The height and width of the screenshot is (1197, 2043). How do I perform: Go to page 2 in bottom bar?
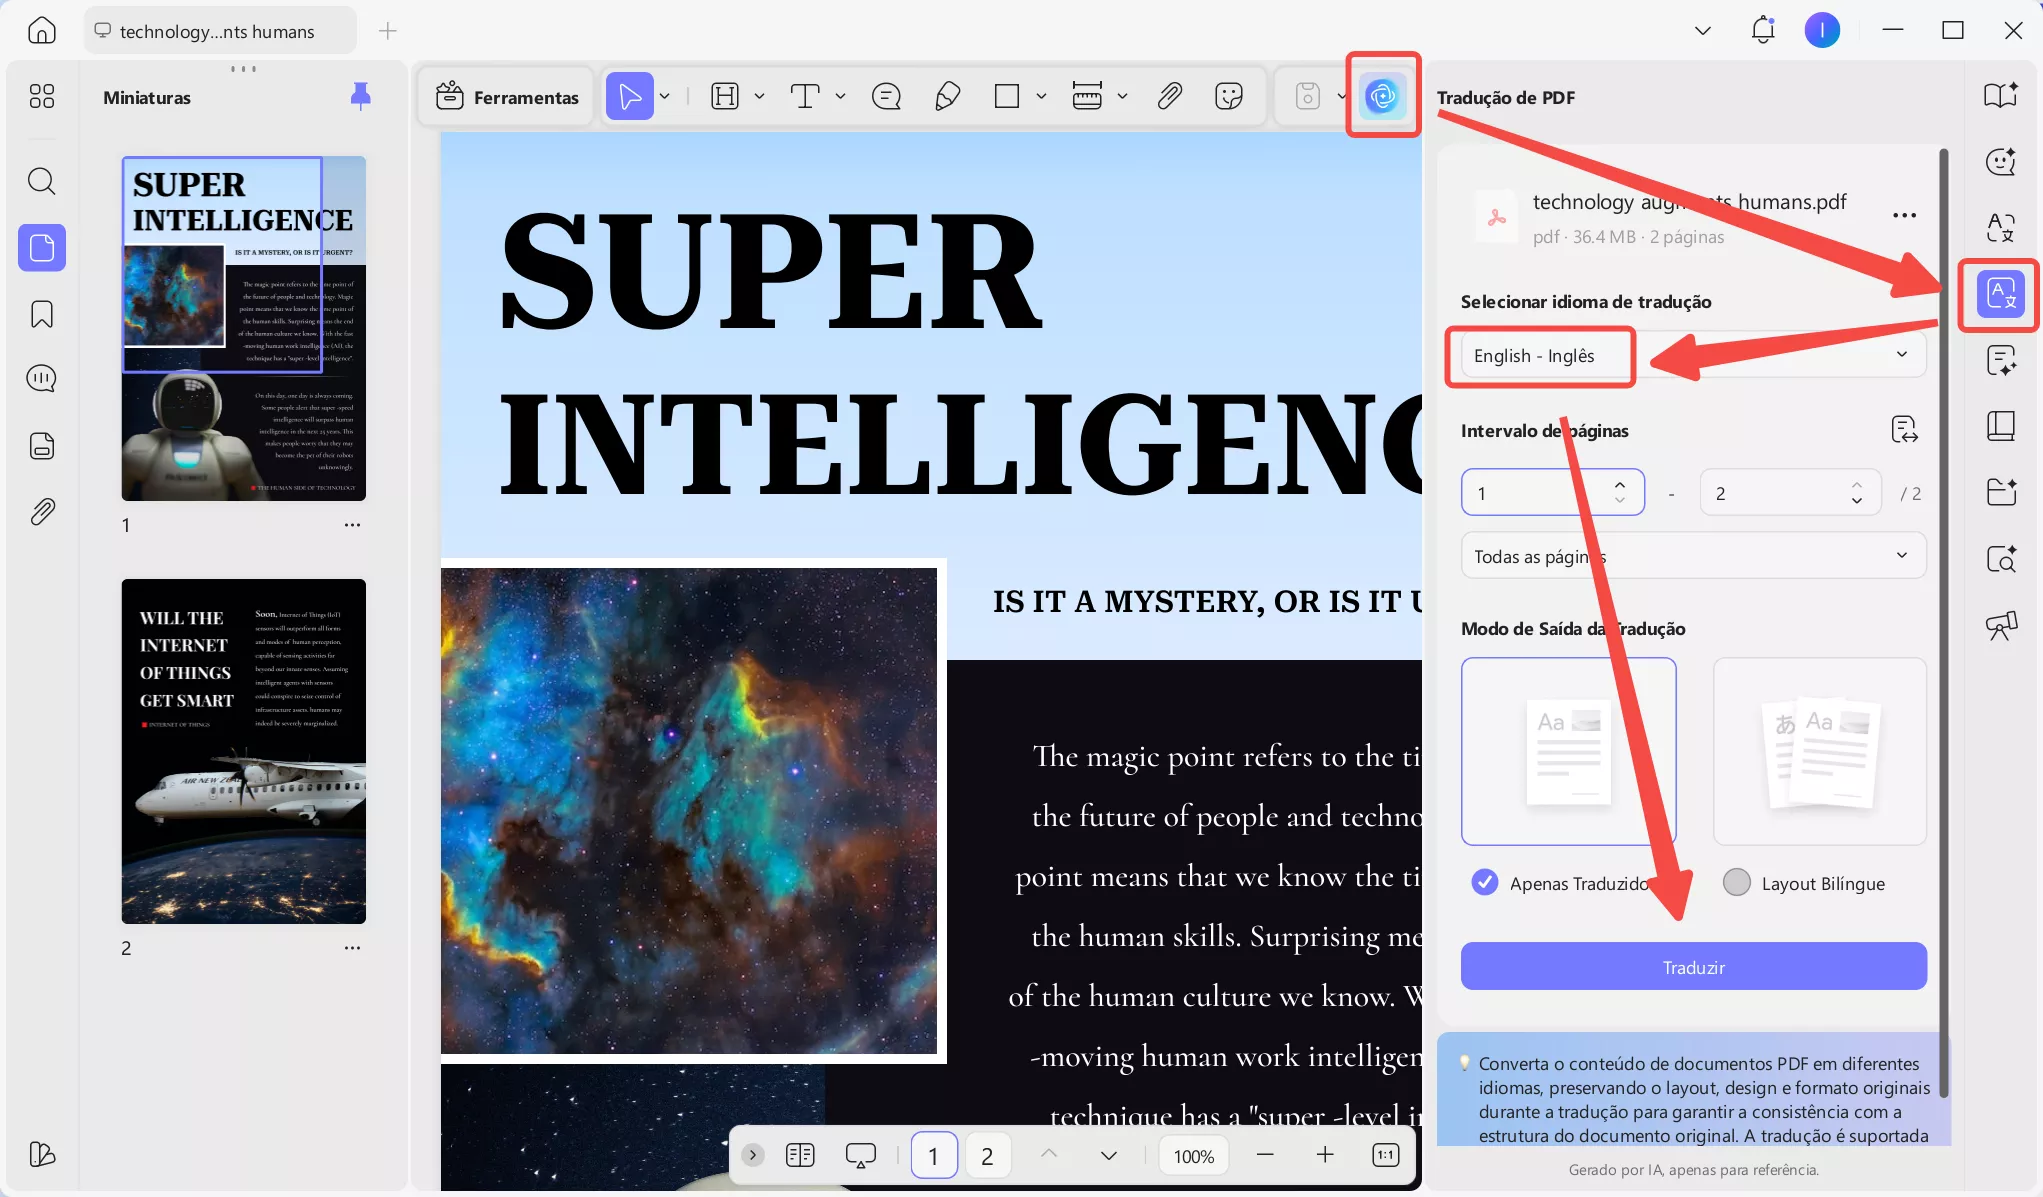point(986,1156)
